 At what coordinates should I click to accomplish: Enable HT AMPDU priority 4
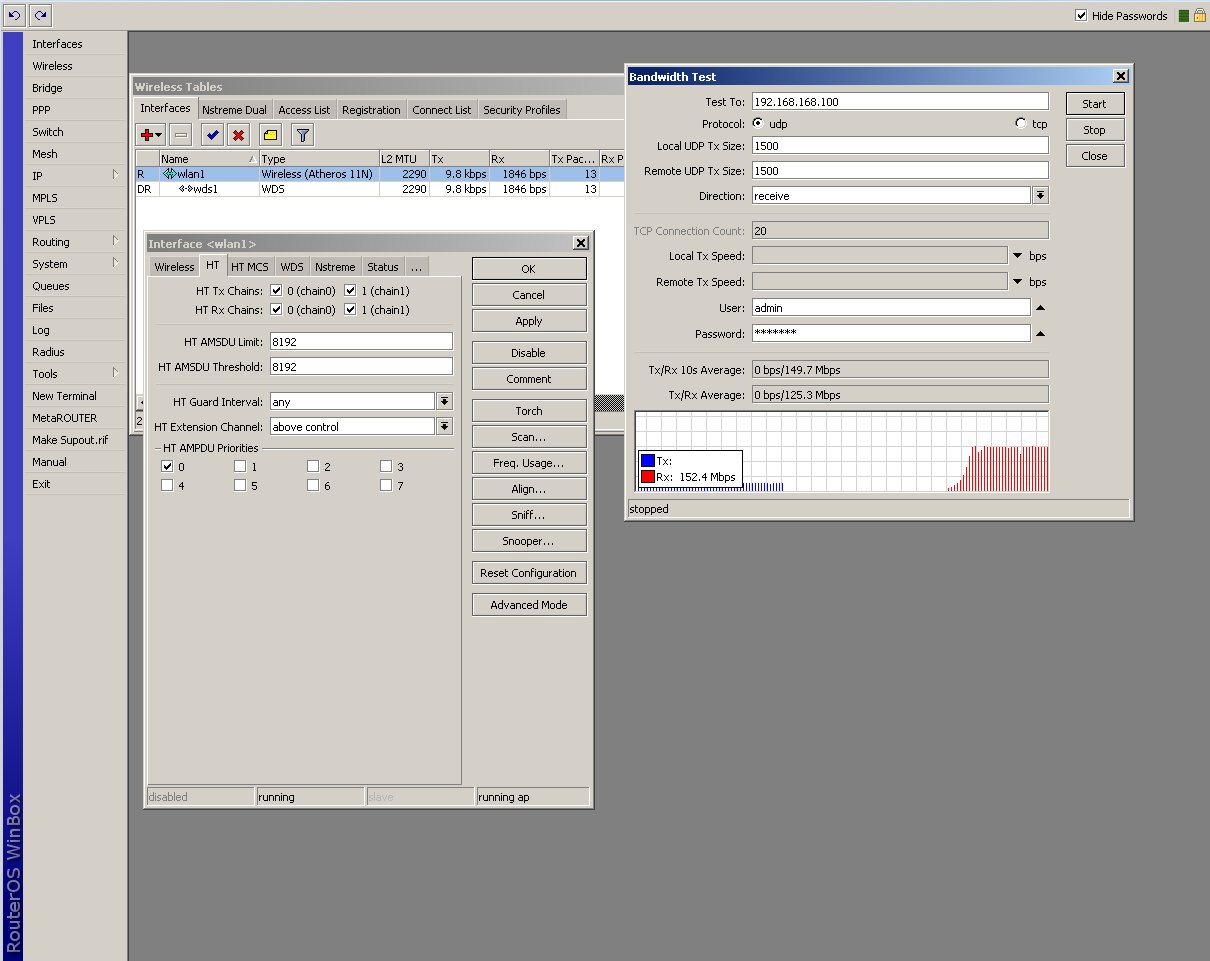[x=167, y=486]
